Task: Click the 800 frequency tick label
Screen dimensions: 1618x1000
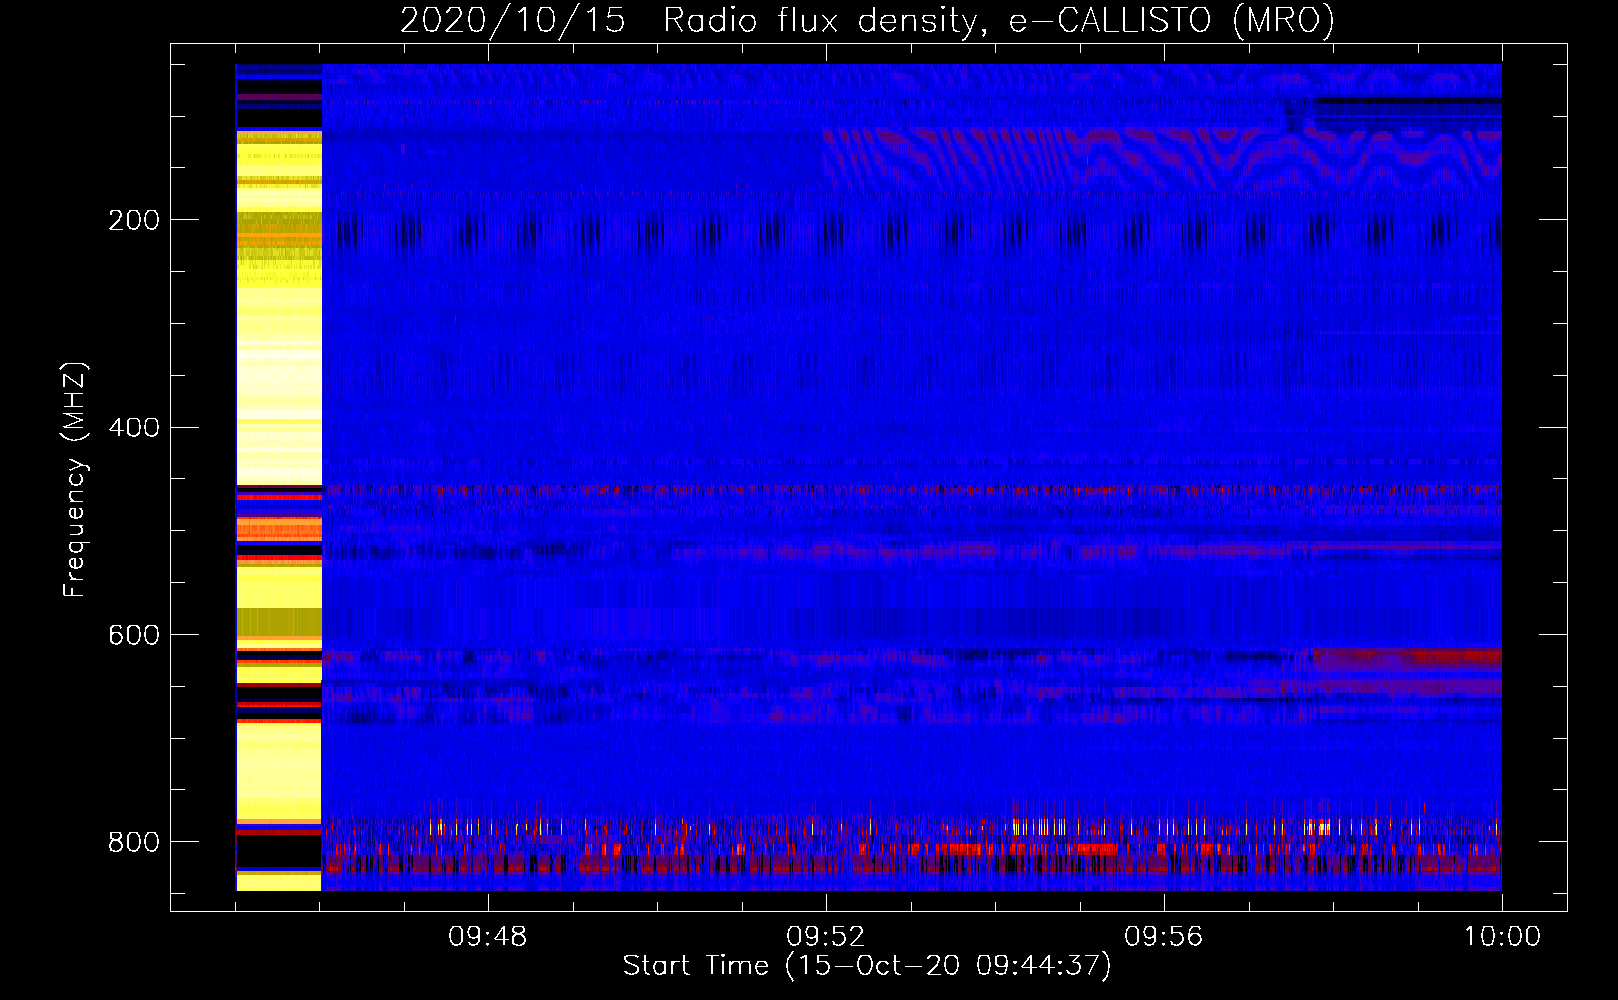Action: [134, 842]
